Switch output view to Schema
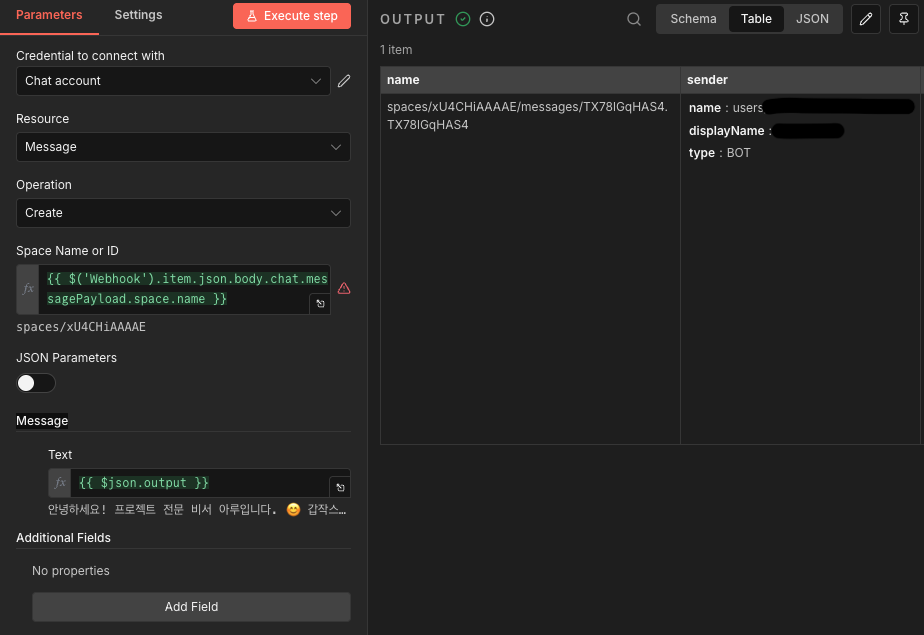The image size is (924, 635). pyautogui.click(x=693, y=19)
